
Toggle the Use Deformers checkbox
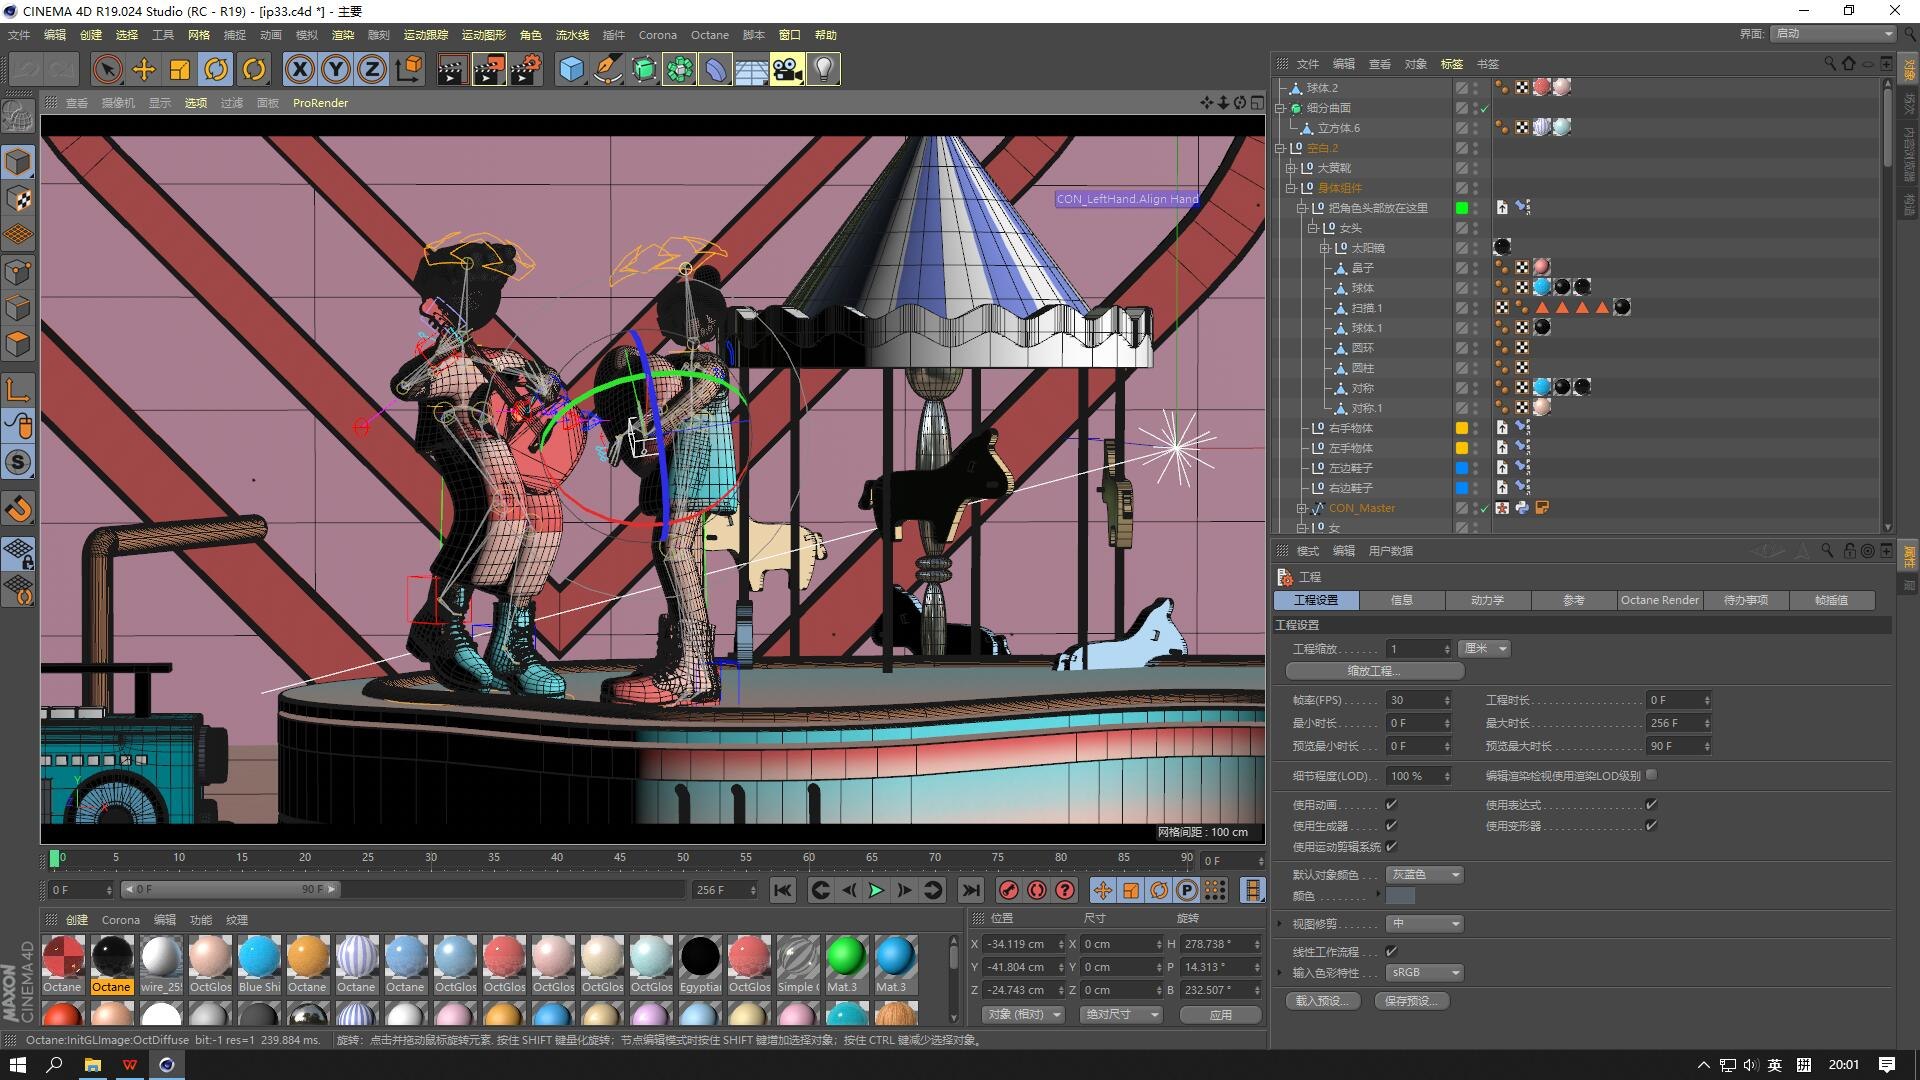point(1651,825)
